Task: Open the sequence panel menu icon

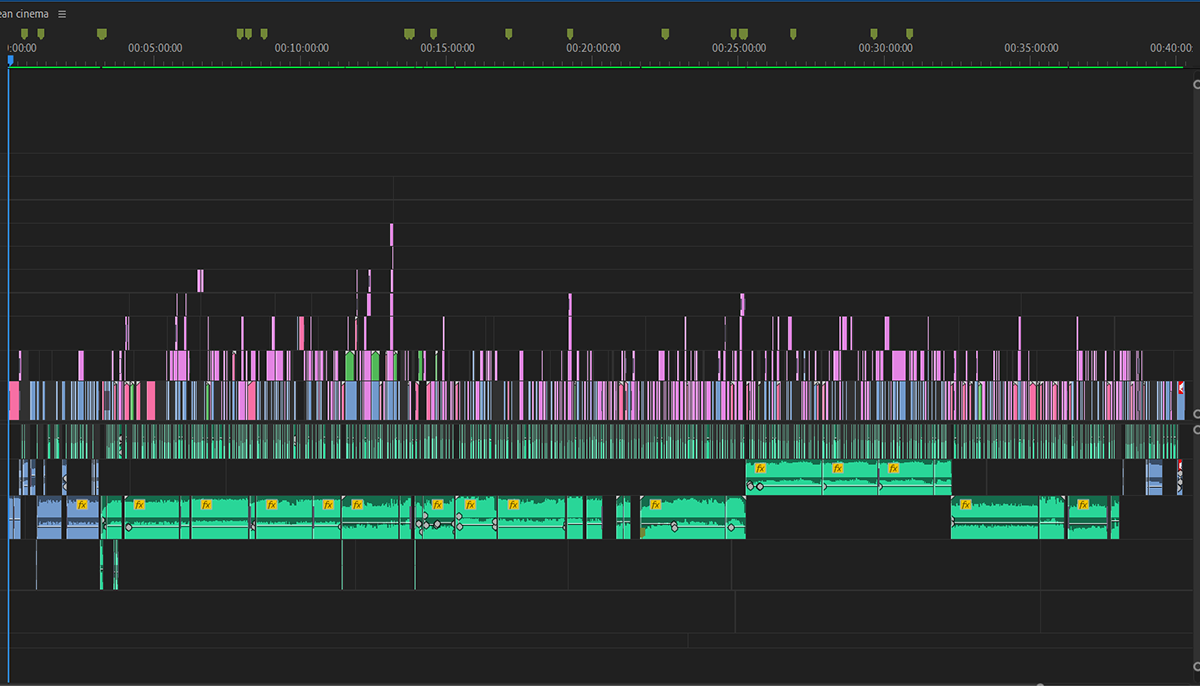Action: click(62, 14)
